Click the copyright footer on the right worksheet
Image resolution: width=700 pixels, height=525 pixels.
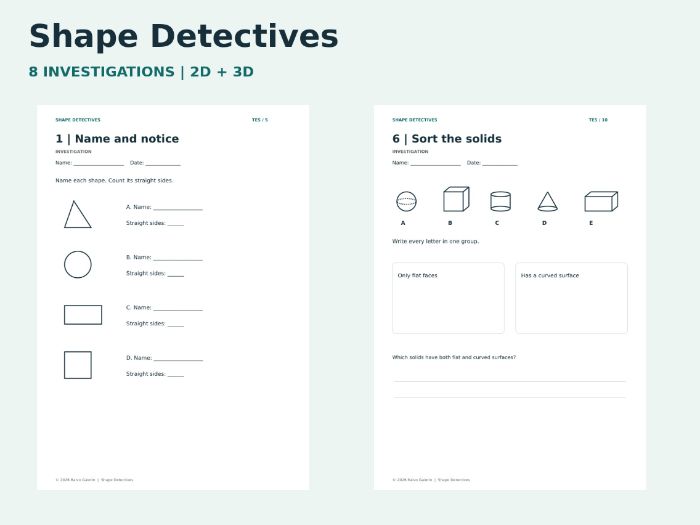431,480
